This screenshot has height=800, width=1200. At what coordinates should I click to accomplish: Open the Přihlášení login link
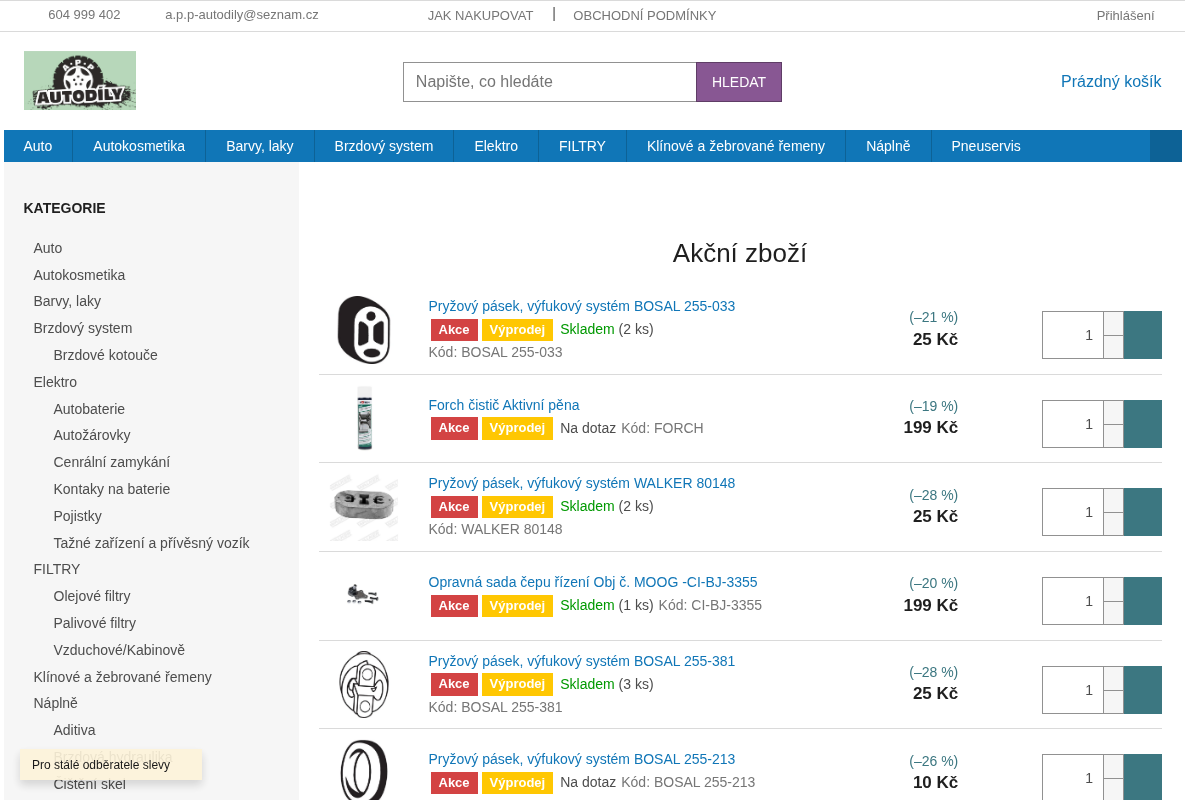tap(1125, 15)
